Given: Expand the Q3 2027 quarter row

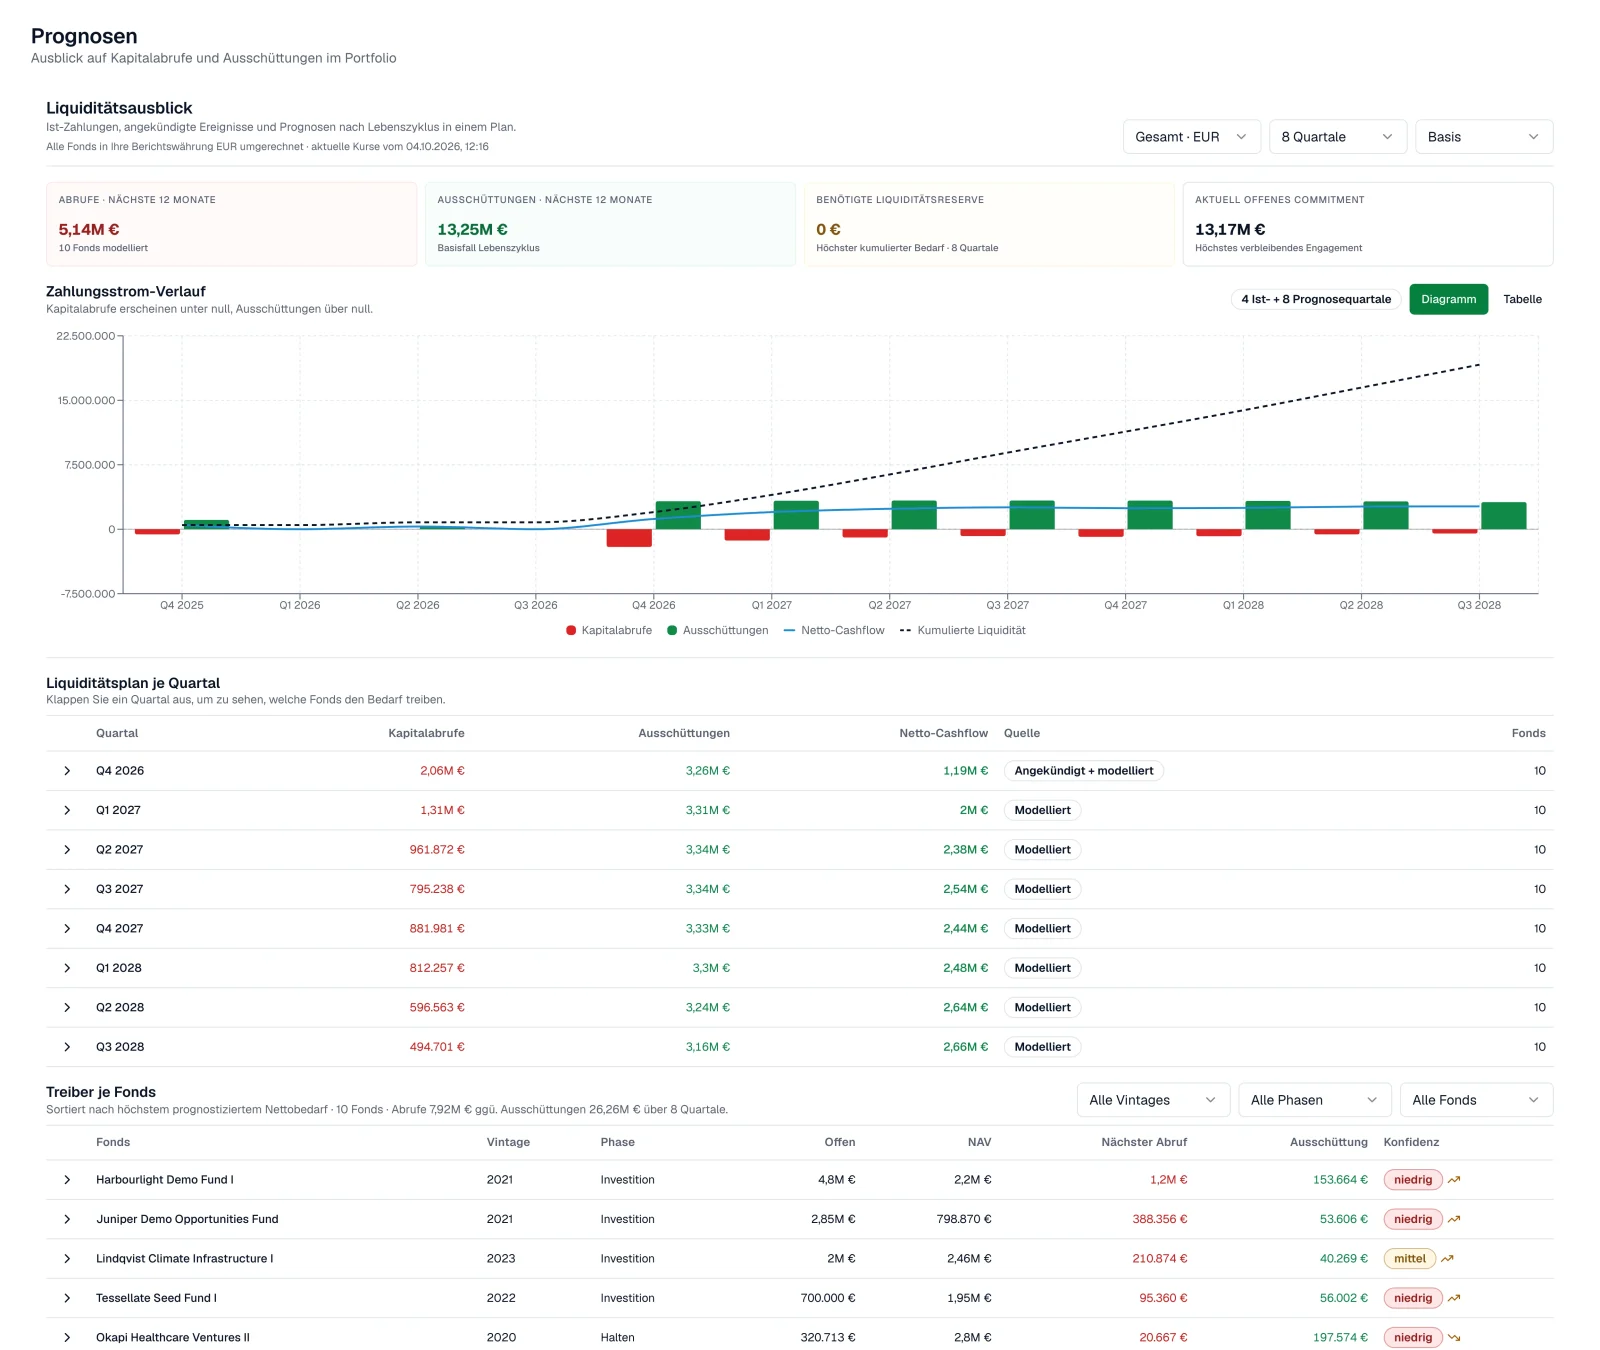Looking at the screenshot, I should tap(67, 889).
